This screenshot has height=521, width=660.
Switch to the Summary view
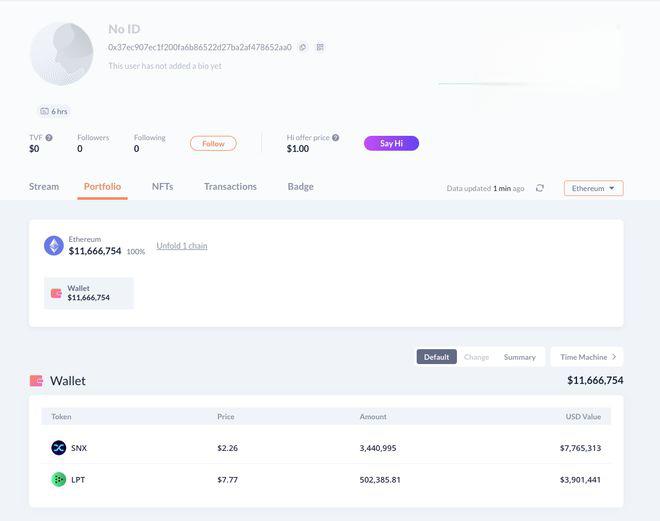pos(519,357)
